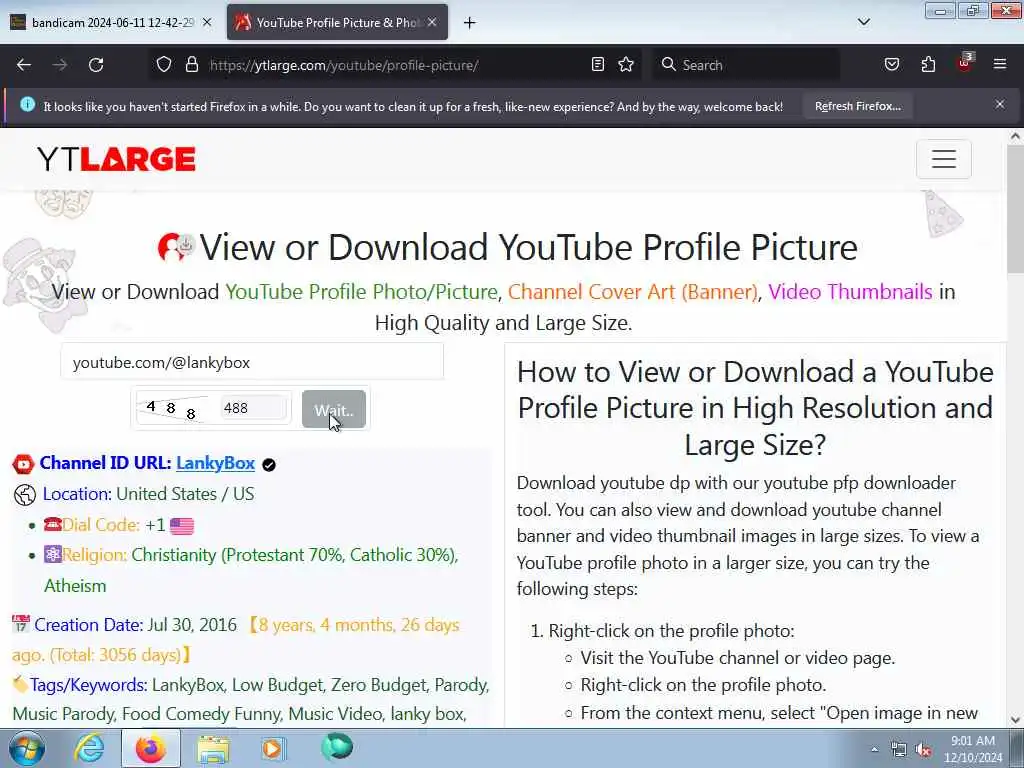Open the taskbar clock 9:01 AM

(x=973, y=749)
